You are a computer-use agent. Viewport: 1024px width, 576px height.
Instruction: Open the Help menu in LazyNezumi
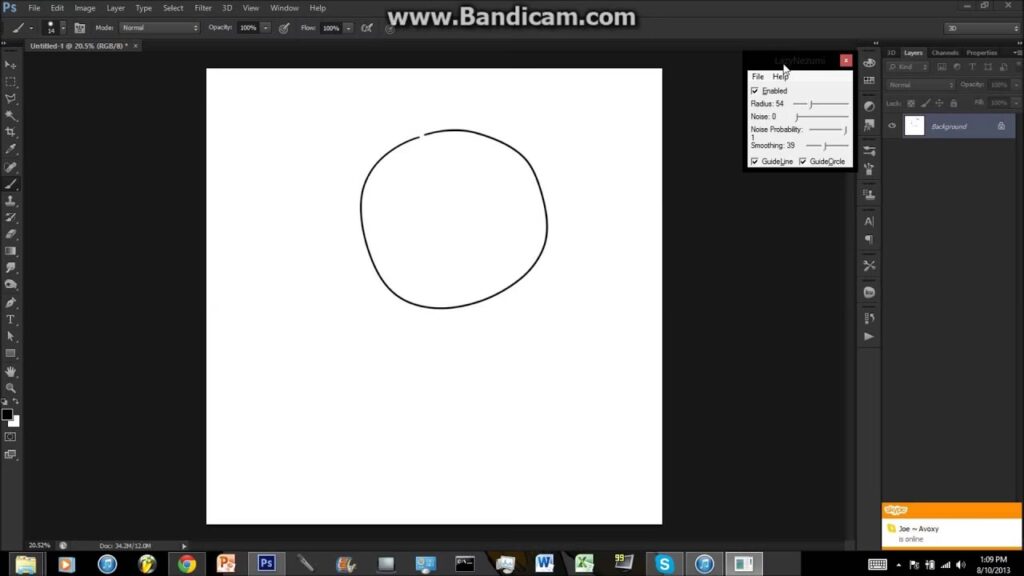(x=779, y=77)
